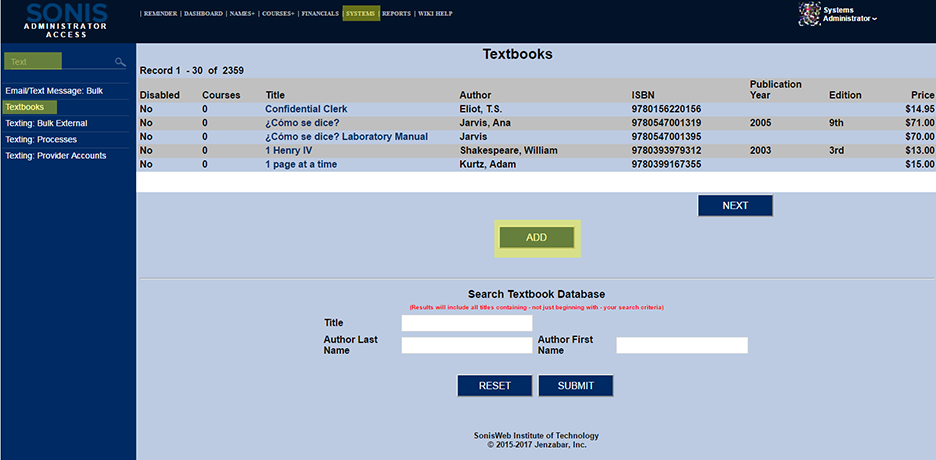Open the Confidential Clerk textbook
The width and height of the screenshot is (936, 460).
pos(306,109)
